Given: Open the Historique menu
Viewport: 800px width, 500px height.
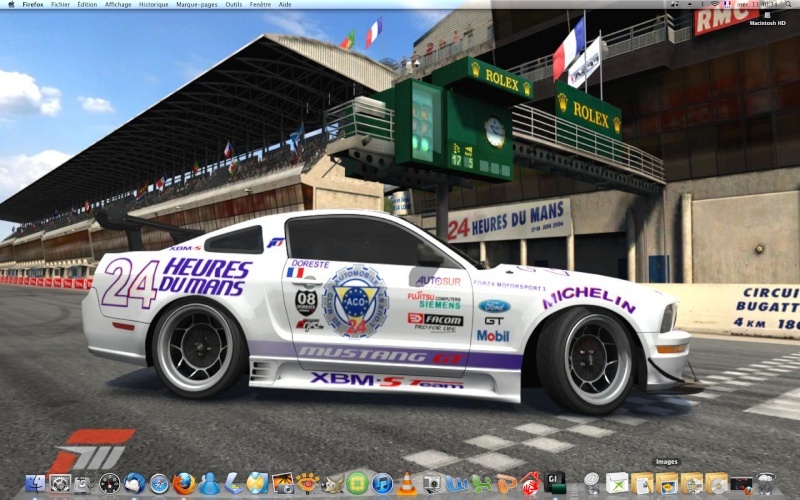Looking at the screenshot, I should [154, 4].
